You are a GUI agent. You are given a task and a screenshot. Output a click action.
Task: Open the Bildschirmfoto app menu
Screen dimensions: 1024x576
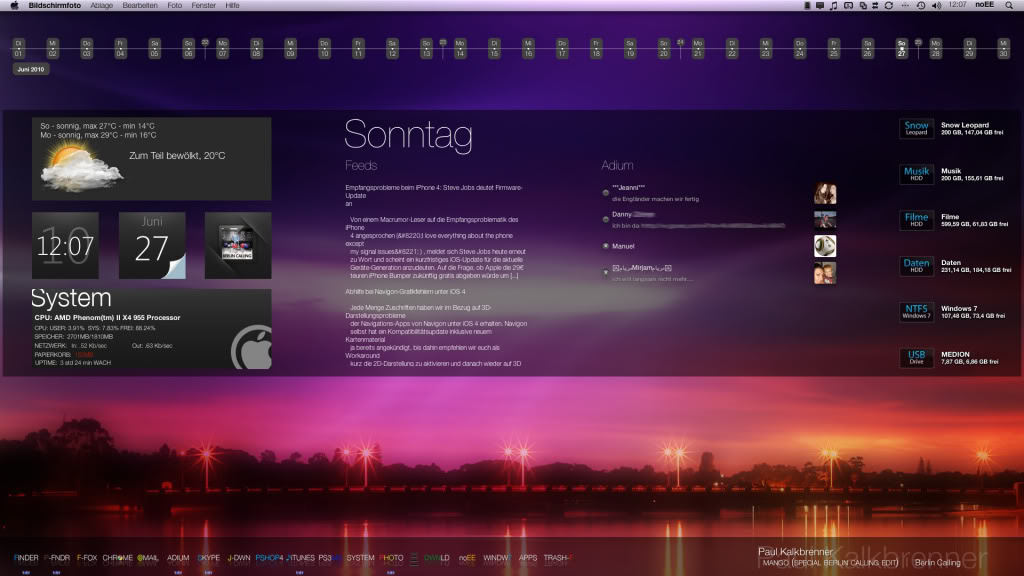tap(55, 5)
